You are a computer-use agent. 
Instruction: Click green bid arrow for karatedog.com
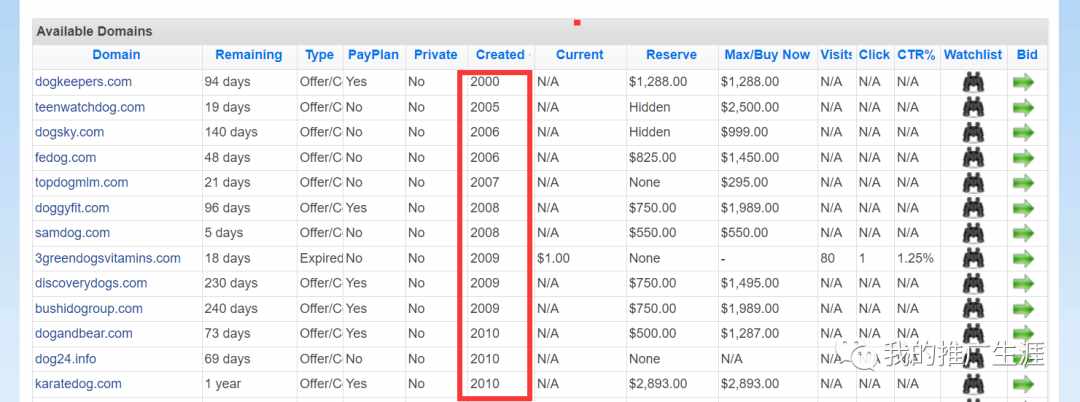coord(1024,383)
